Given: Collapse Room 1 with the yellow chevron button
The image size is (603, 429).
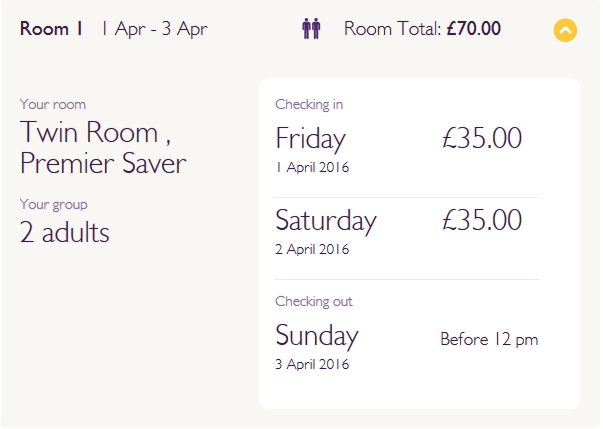Looking at the screenshot, I should [x=565, y=30].
